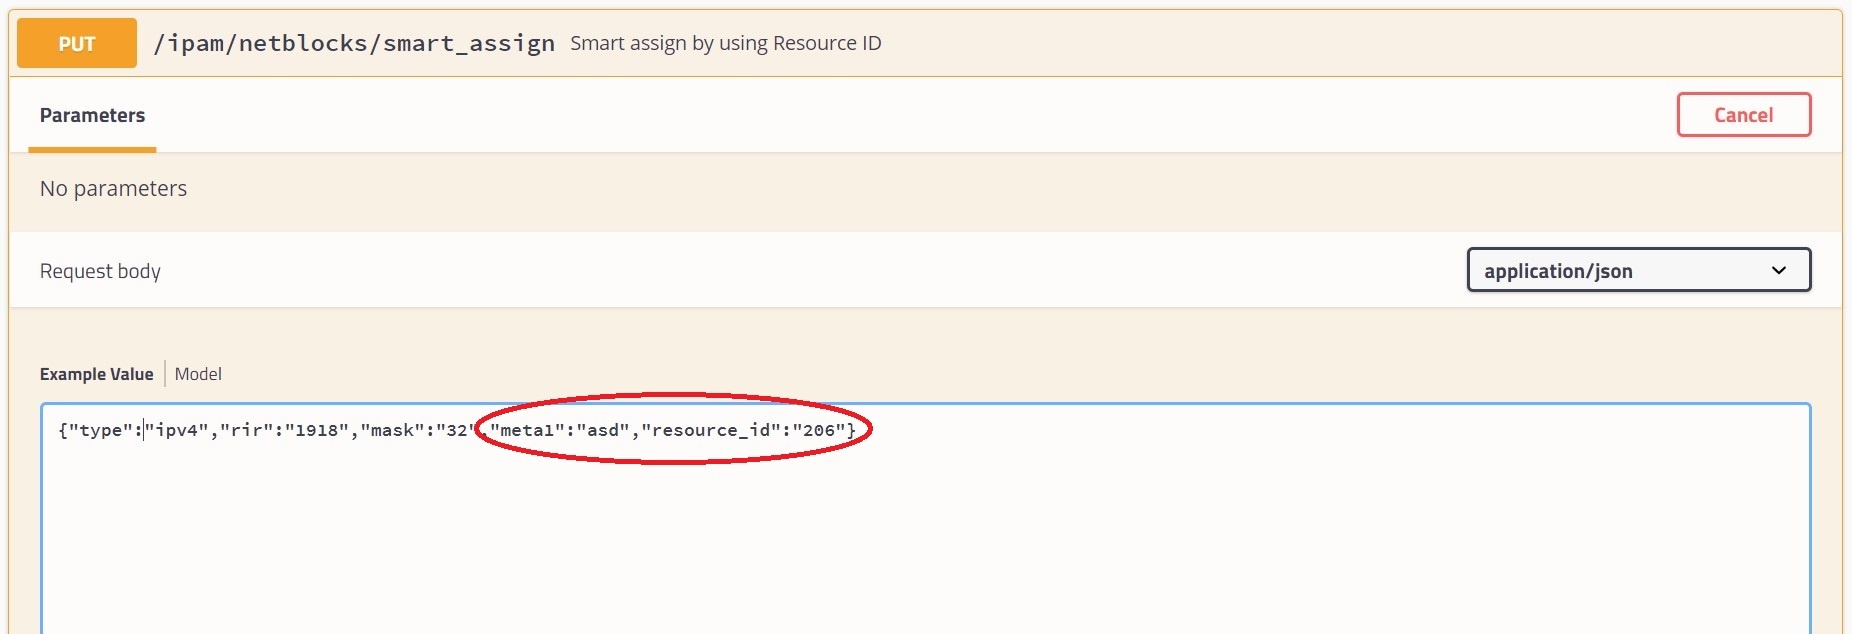Click the 'Smart assign by using Resource ID' summary
This screenshot has width=1852, height=634.
725,43
